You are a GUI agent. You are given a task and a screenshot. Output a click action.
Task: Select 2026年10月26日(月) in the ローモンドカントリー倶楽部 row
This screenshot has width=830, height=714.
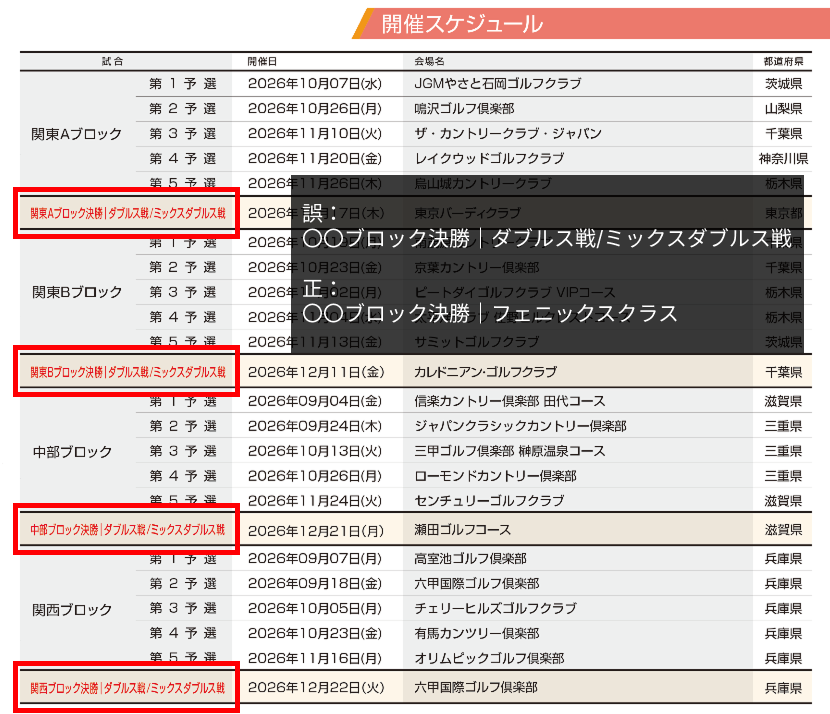coord(315,476)
